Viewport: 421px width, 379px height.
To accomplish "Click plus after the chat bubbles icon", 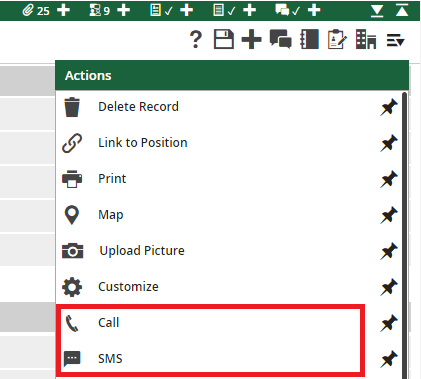I will (314, 10).
